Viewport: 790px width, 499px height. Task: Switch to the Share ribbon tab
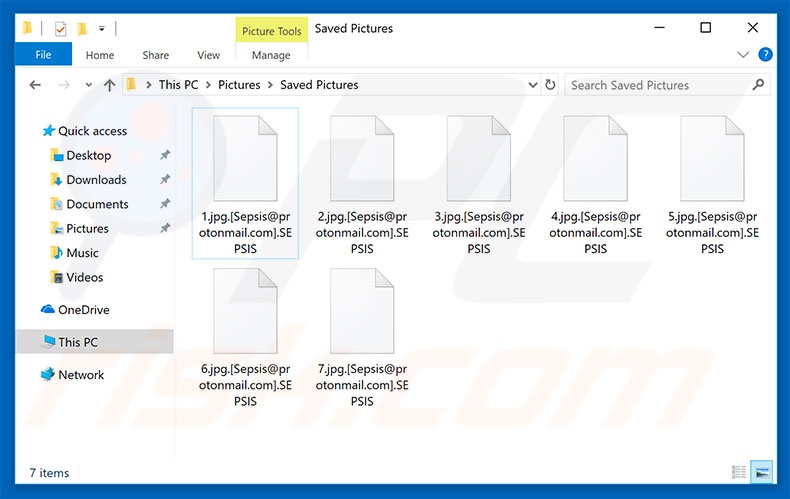(155, 55)
